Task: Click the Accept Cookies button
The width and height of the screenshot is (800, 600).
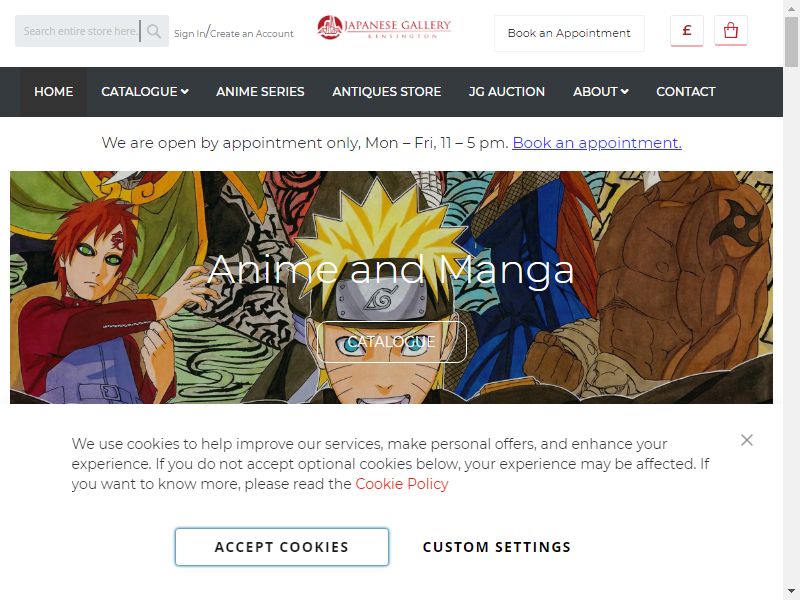Action: tap(282, 547)
